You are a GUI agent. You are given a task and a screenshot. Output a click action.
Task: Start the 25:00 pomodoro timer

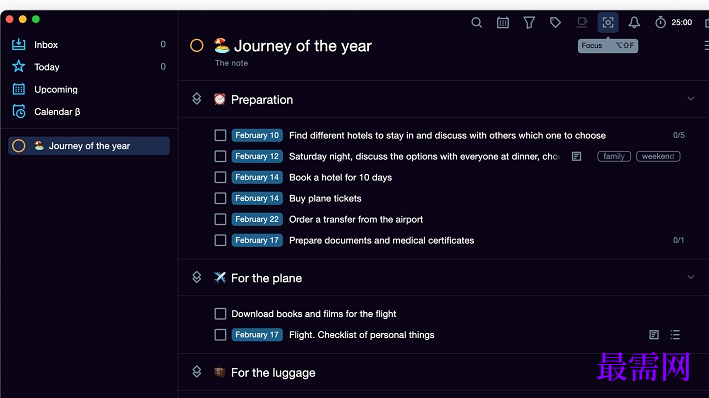point(673,22)
